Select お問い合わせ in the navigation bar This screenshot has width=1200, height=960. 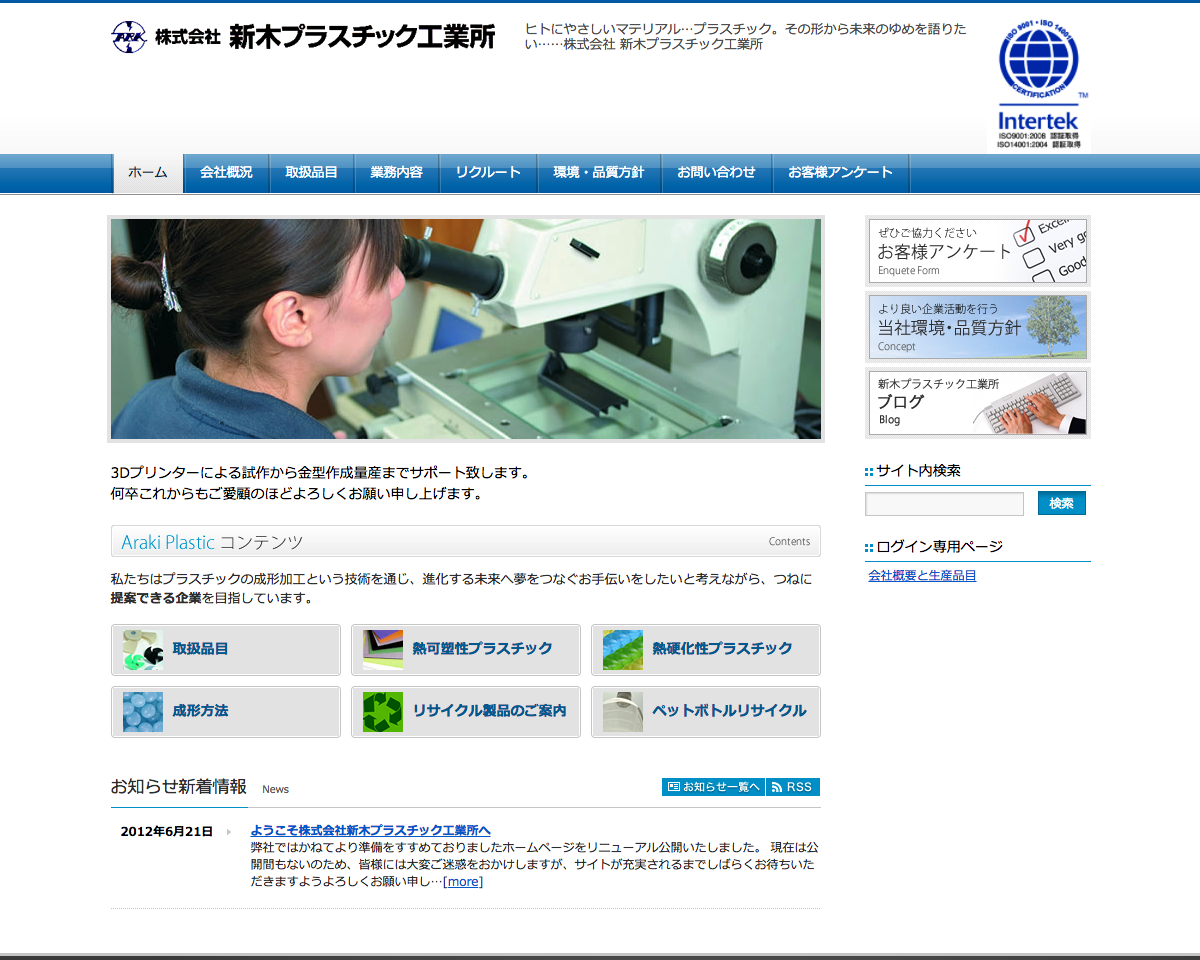pyautogui.click(x=717, y=173)
